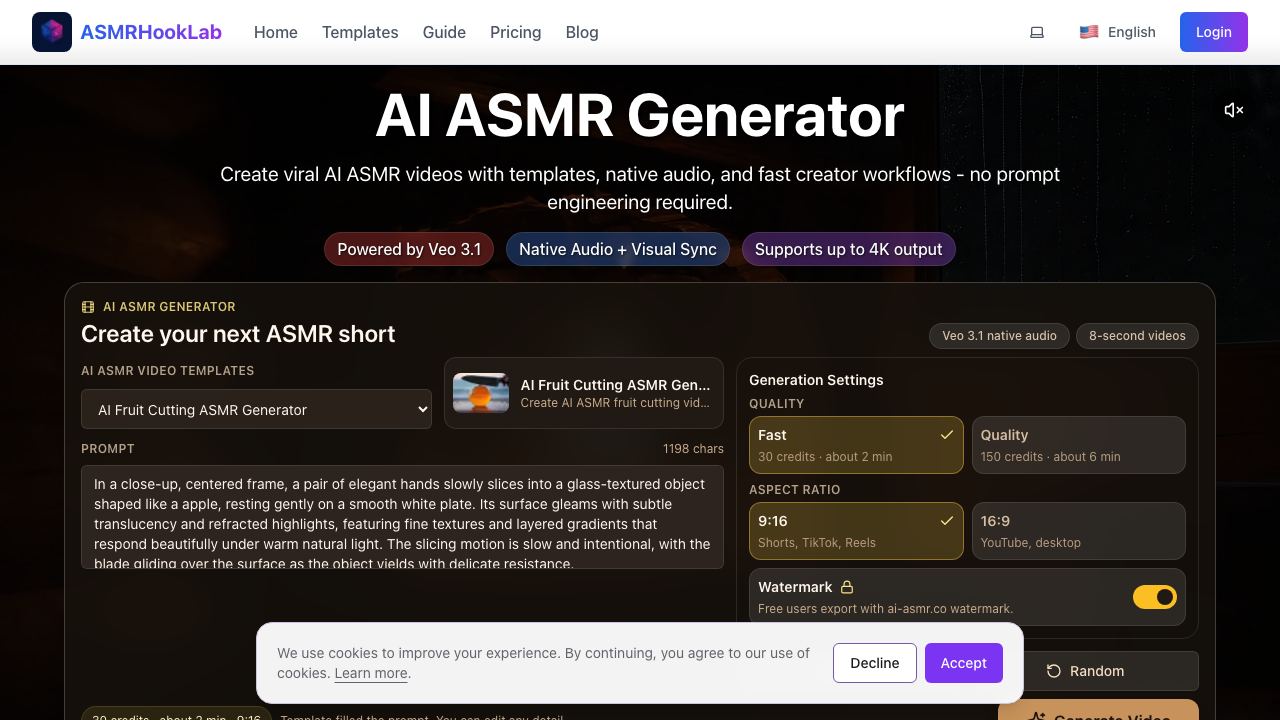This screenshot has height=720, width=1280.
Task: Choose the 16:9 aspect ratio
Action: click(x=1079, y=531)
